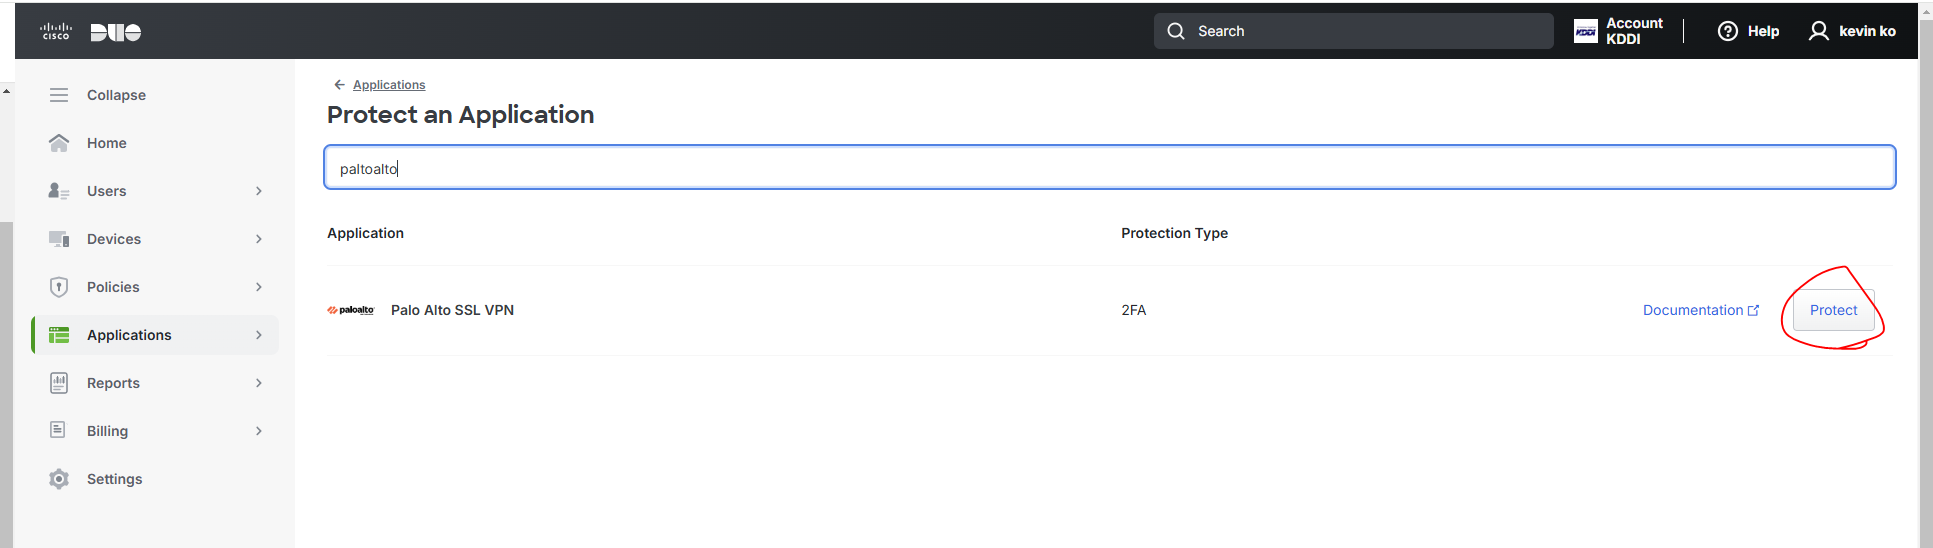
Task: Click the back arrow beside Applications
Action: click(340, 85)
